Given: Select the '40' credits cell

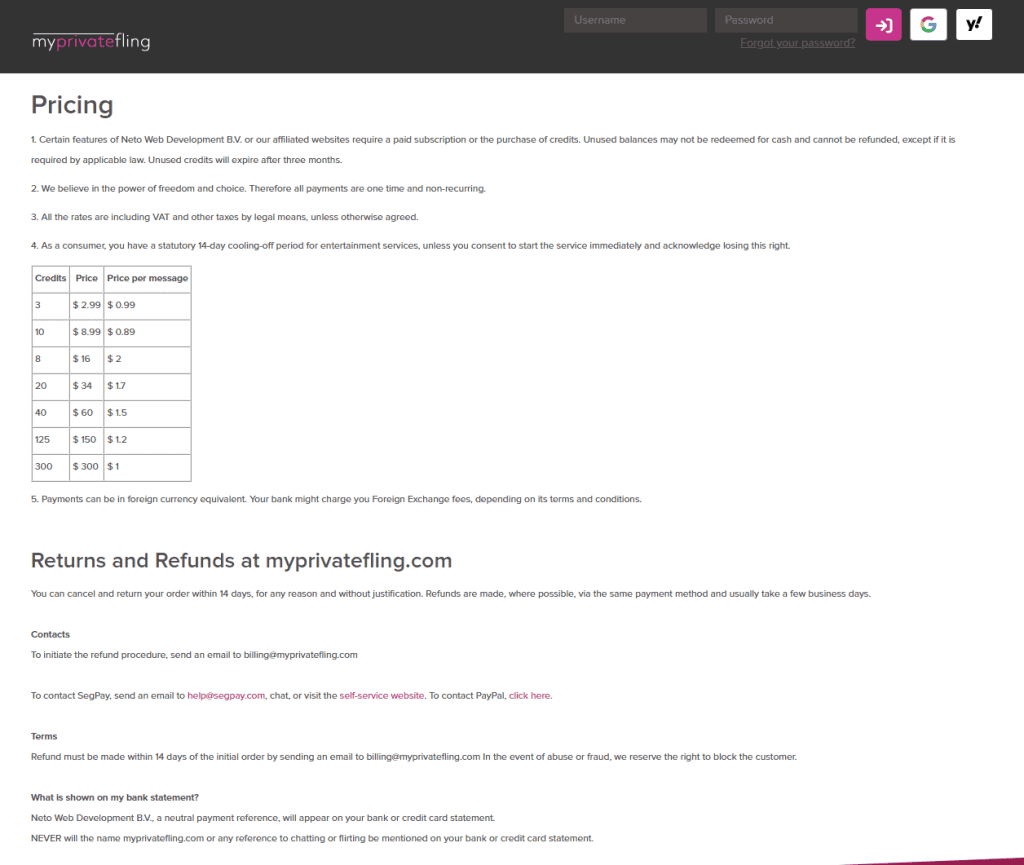Looking at the screenshot, I should pos(50,413).
